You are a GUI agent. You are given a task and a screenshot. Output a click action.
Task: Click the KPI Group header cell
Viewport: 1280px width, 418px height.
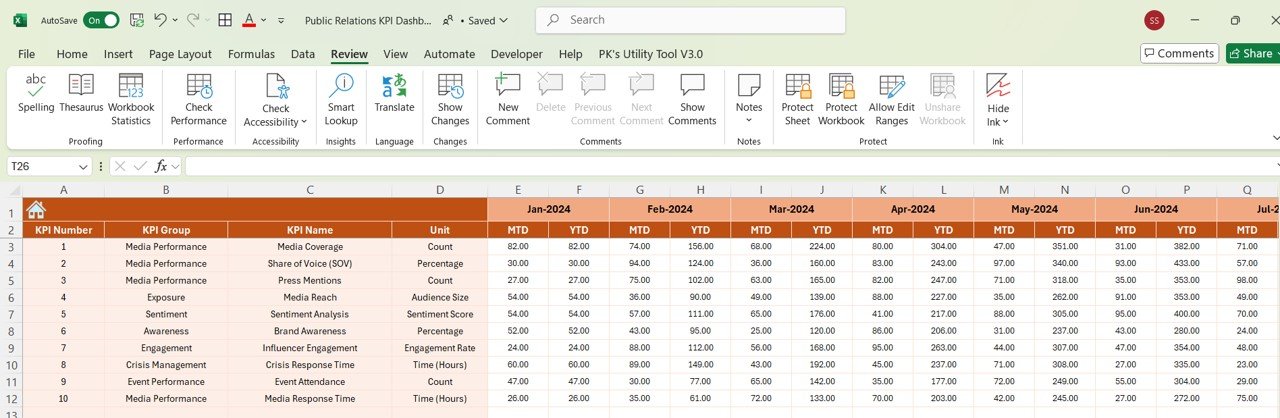tap(166, 230)
